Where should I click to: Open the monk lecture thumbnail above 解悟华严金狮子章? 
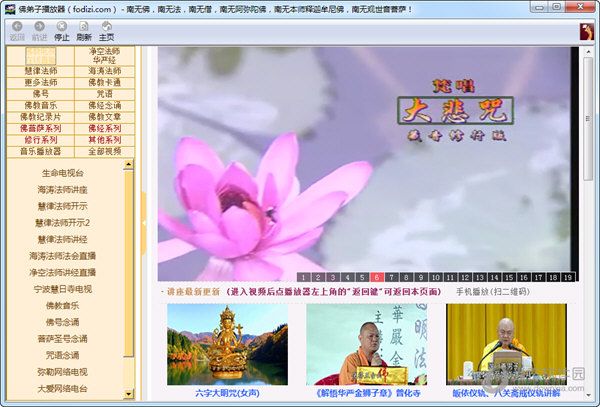click(367, 344)
